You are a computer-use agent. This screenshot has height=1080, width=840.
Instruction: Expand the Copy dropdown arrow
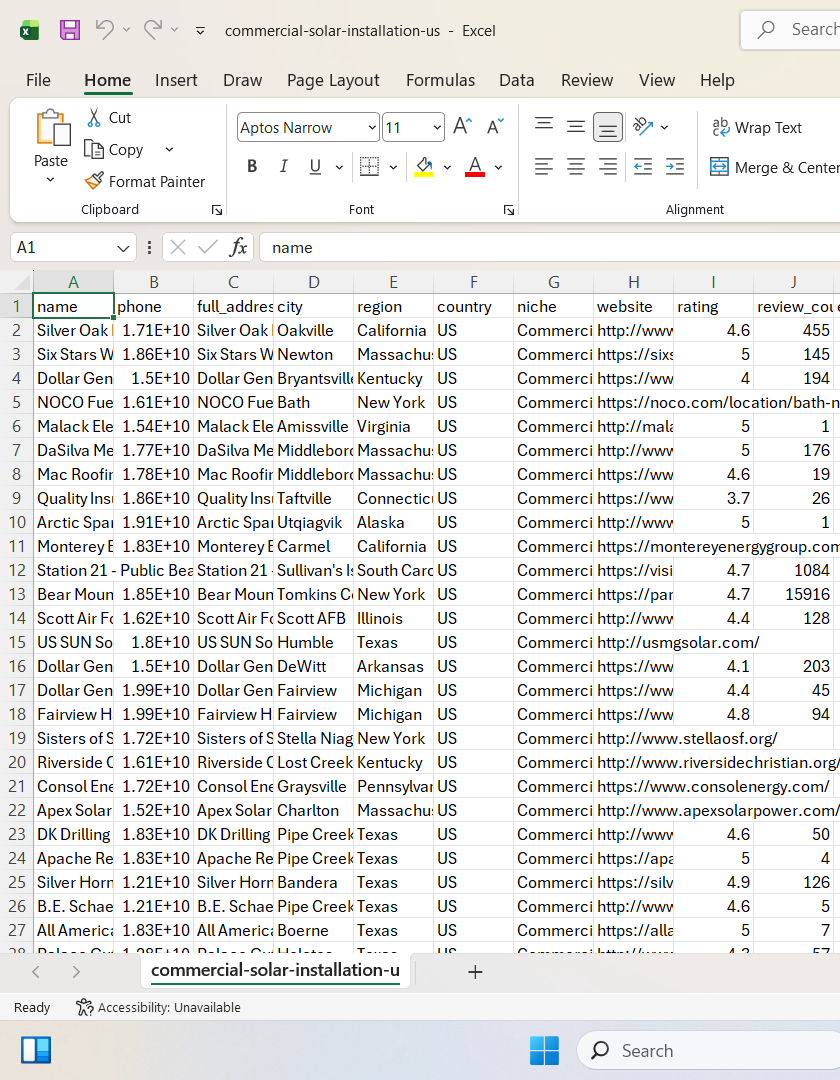coord(169,149)
